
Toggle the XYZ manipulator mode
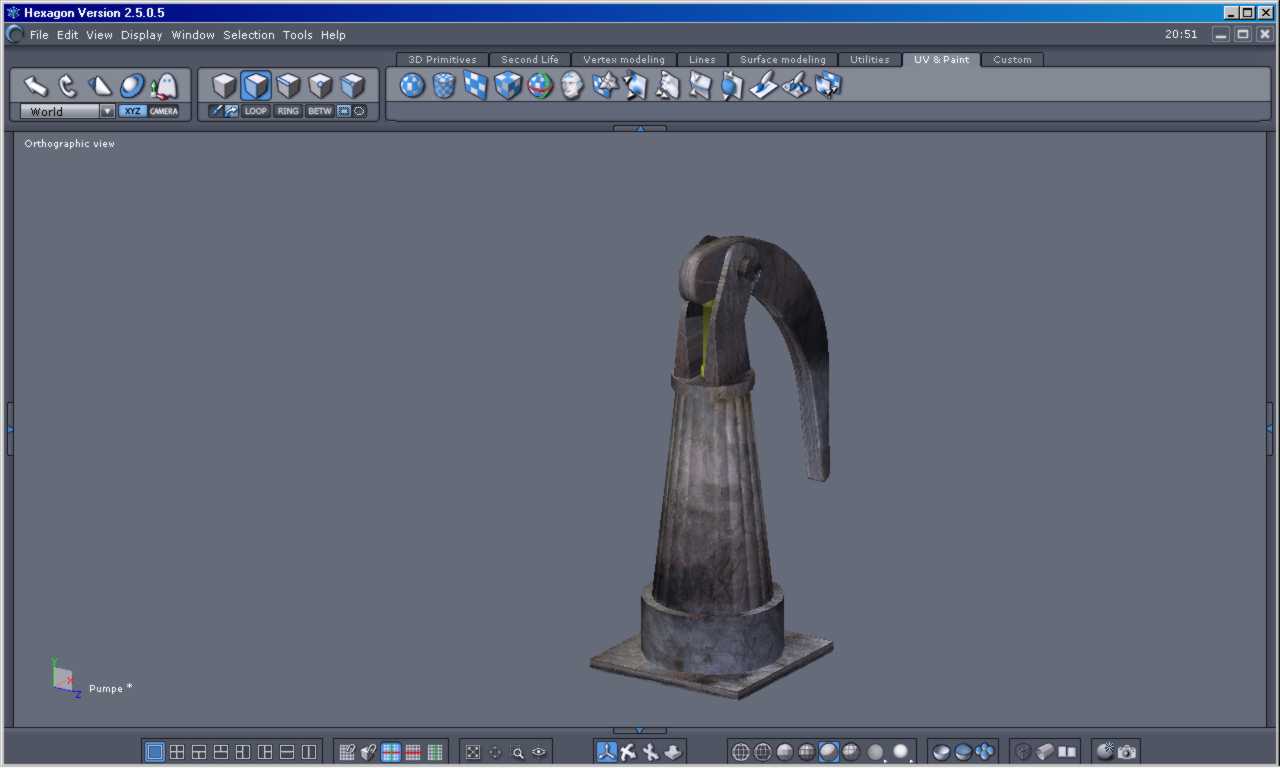(132, 111)
